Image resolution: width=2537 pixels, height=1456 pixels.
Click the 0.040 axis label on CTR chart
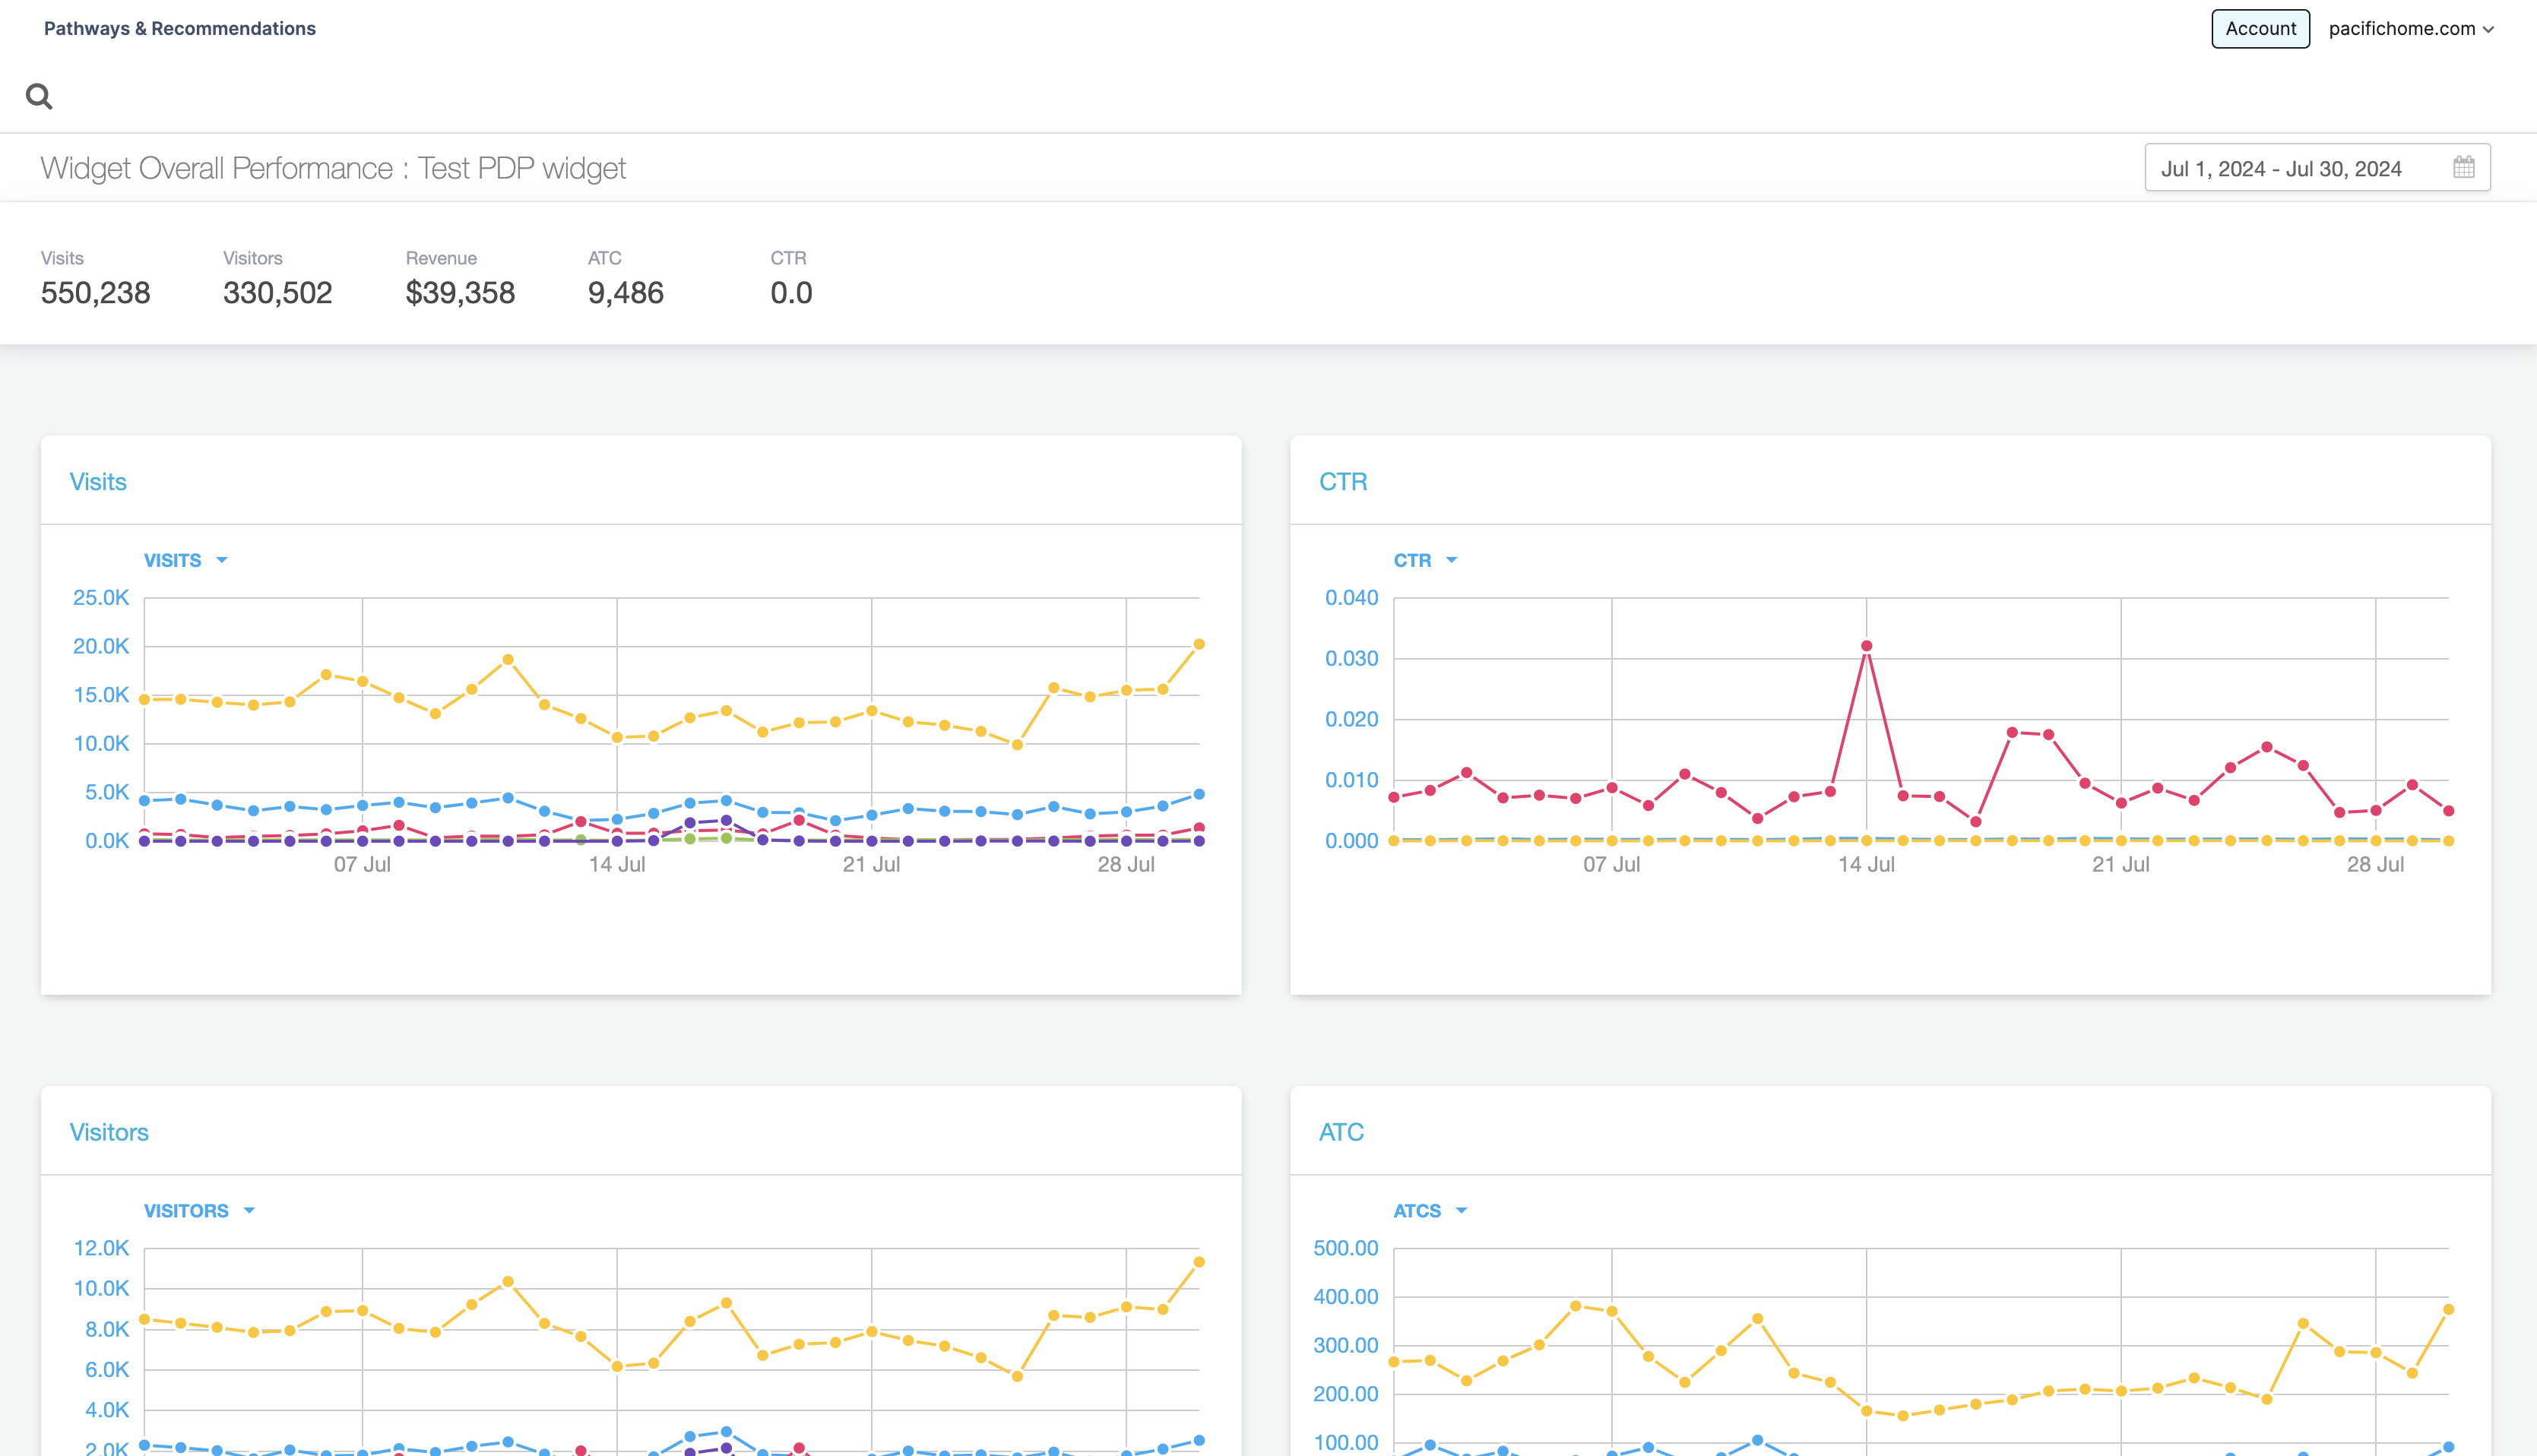click(x=1351, y=598)
